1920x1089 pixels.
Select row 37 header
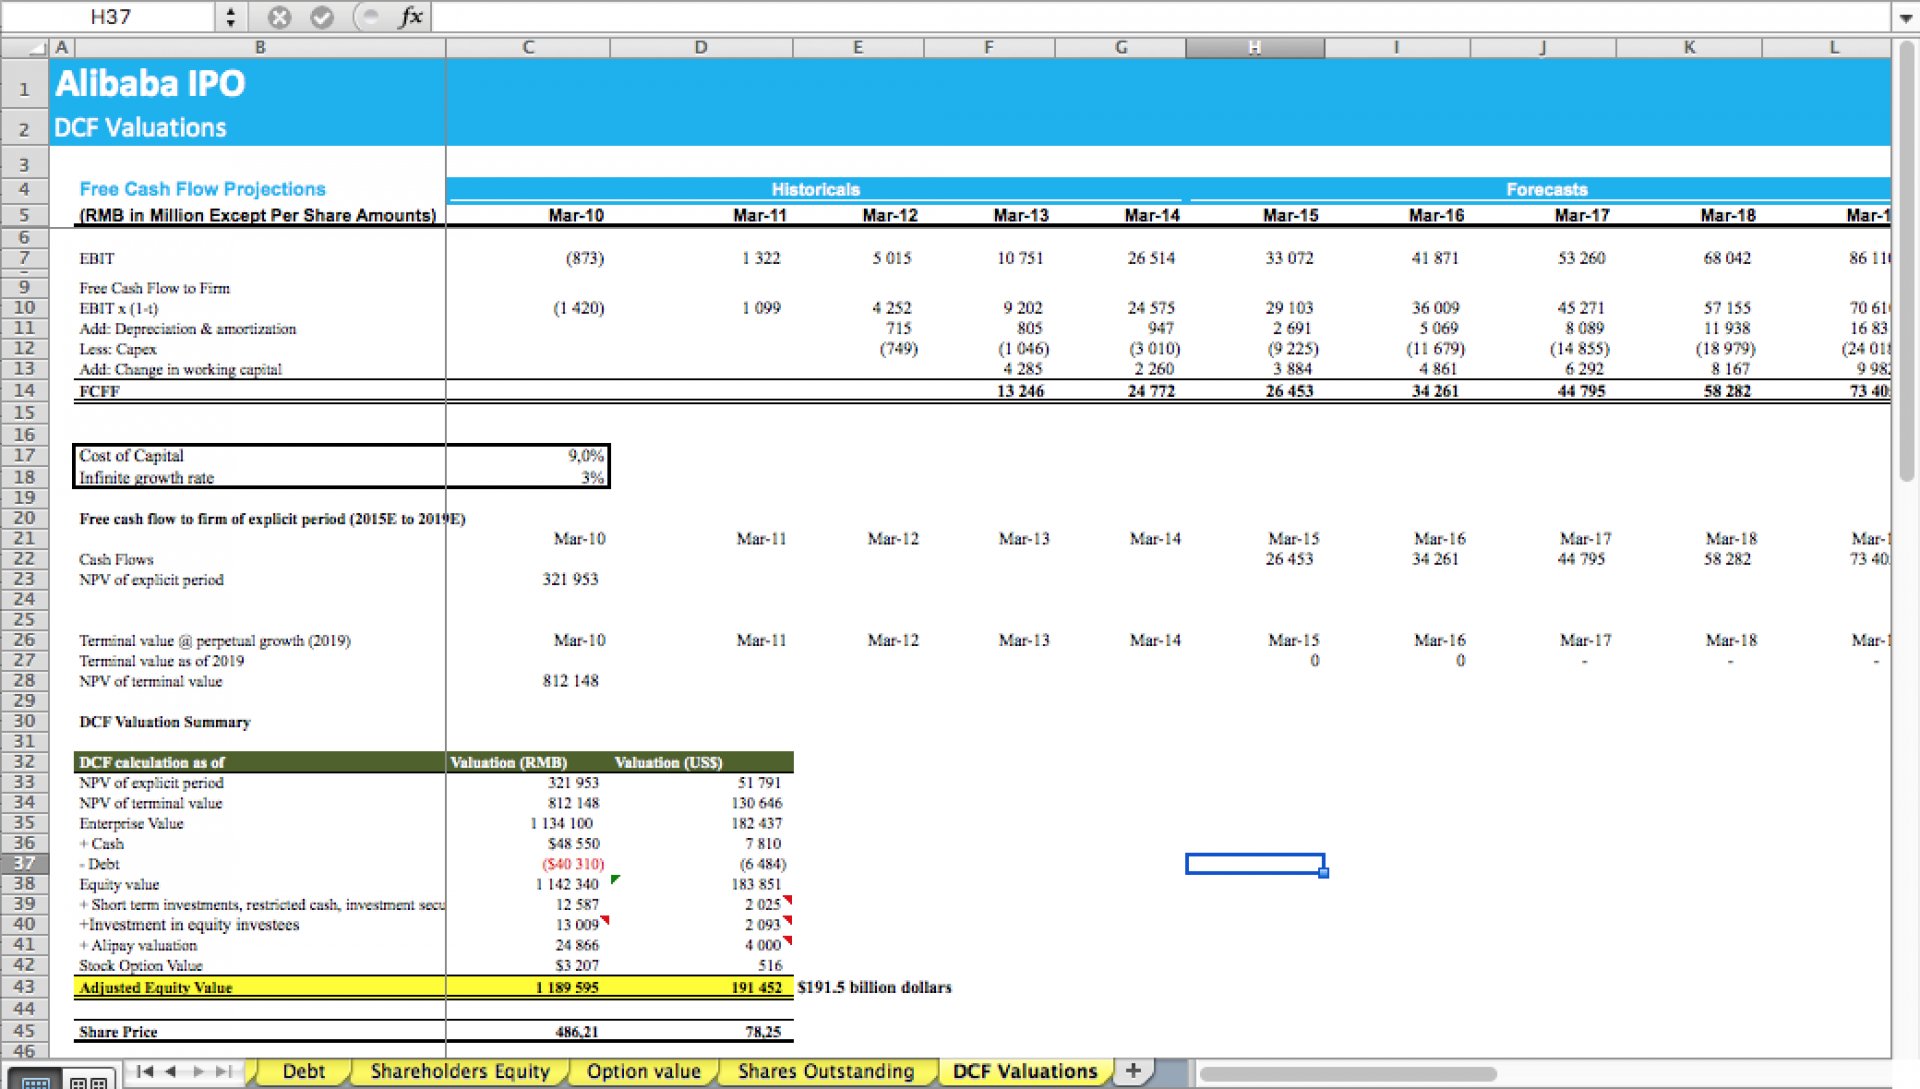click(24, 863)
